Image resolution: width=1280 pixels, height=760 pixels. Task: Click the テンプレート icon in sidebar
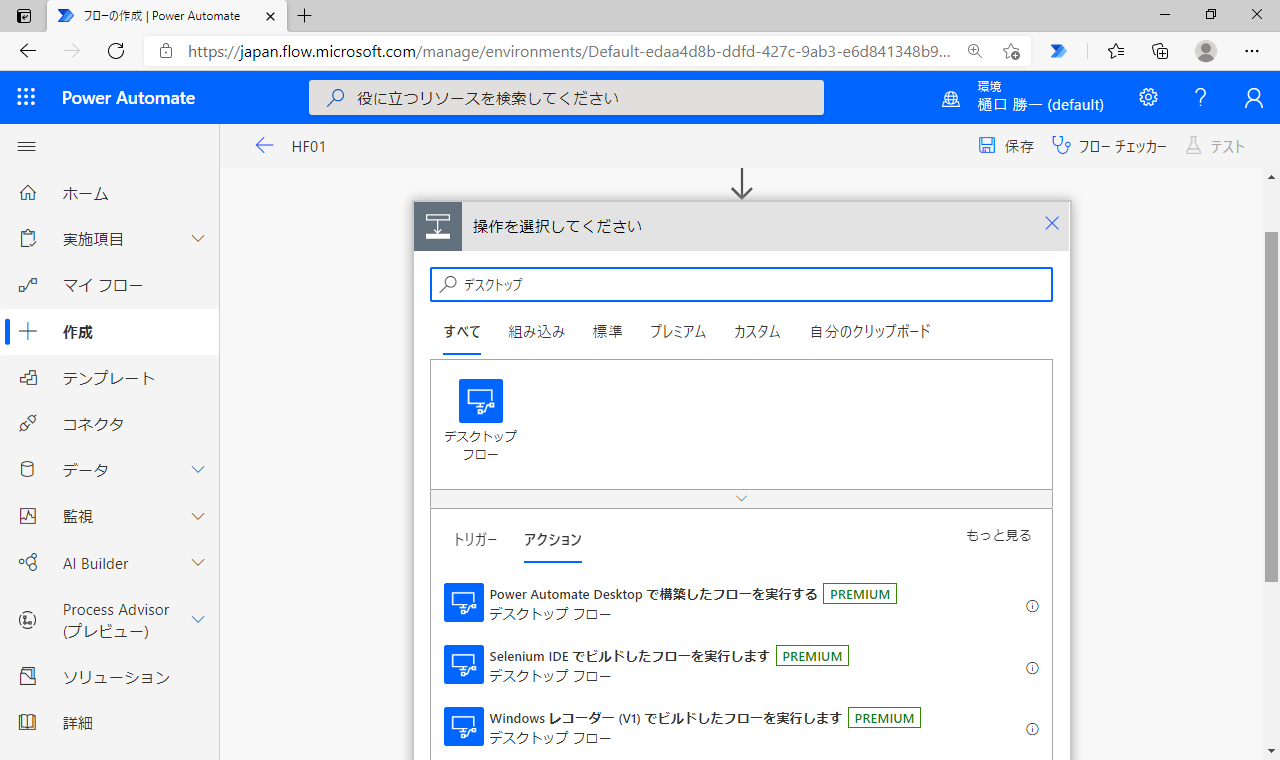[28, 378]
